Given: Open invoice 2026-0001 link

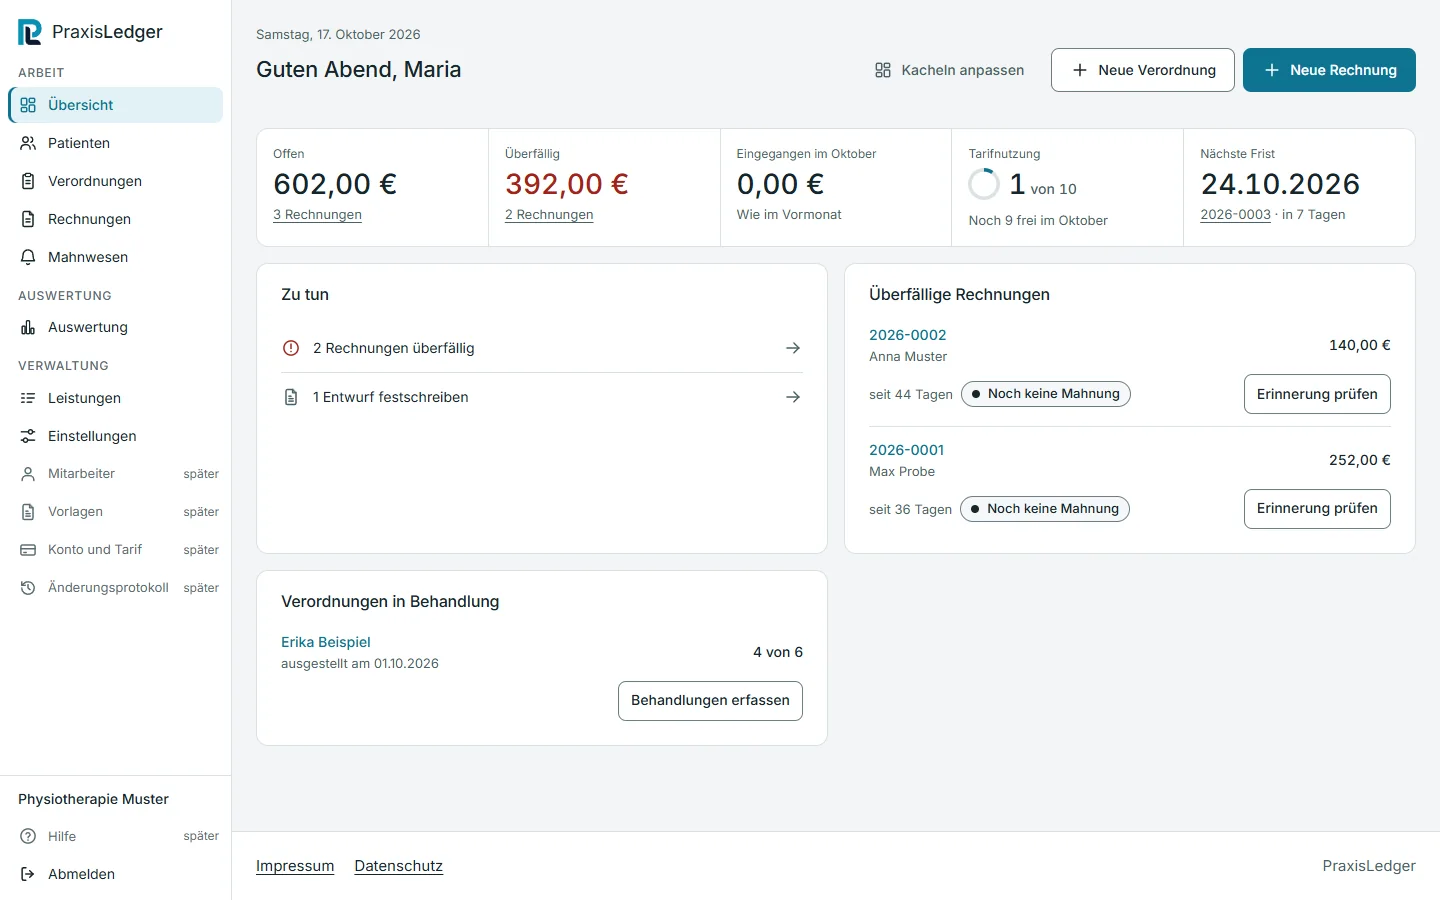Looking at the screenshot, I should tap(906, 450).
